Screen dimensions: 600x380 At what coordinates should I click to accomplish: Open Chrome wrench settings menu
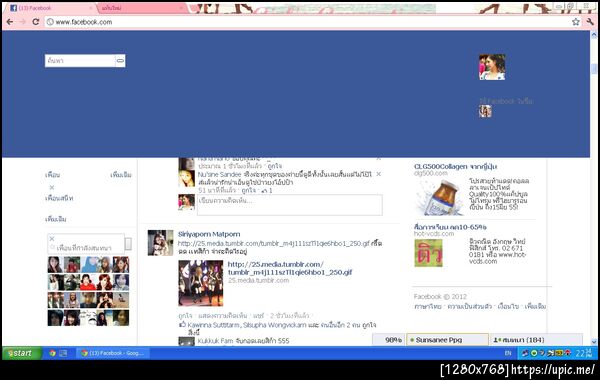coord(590,22)
